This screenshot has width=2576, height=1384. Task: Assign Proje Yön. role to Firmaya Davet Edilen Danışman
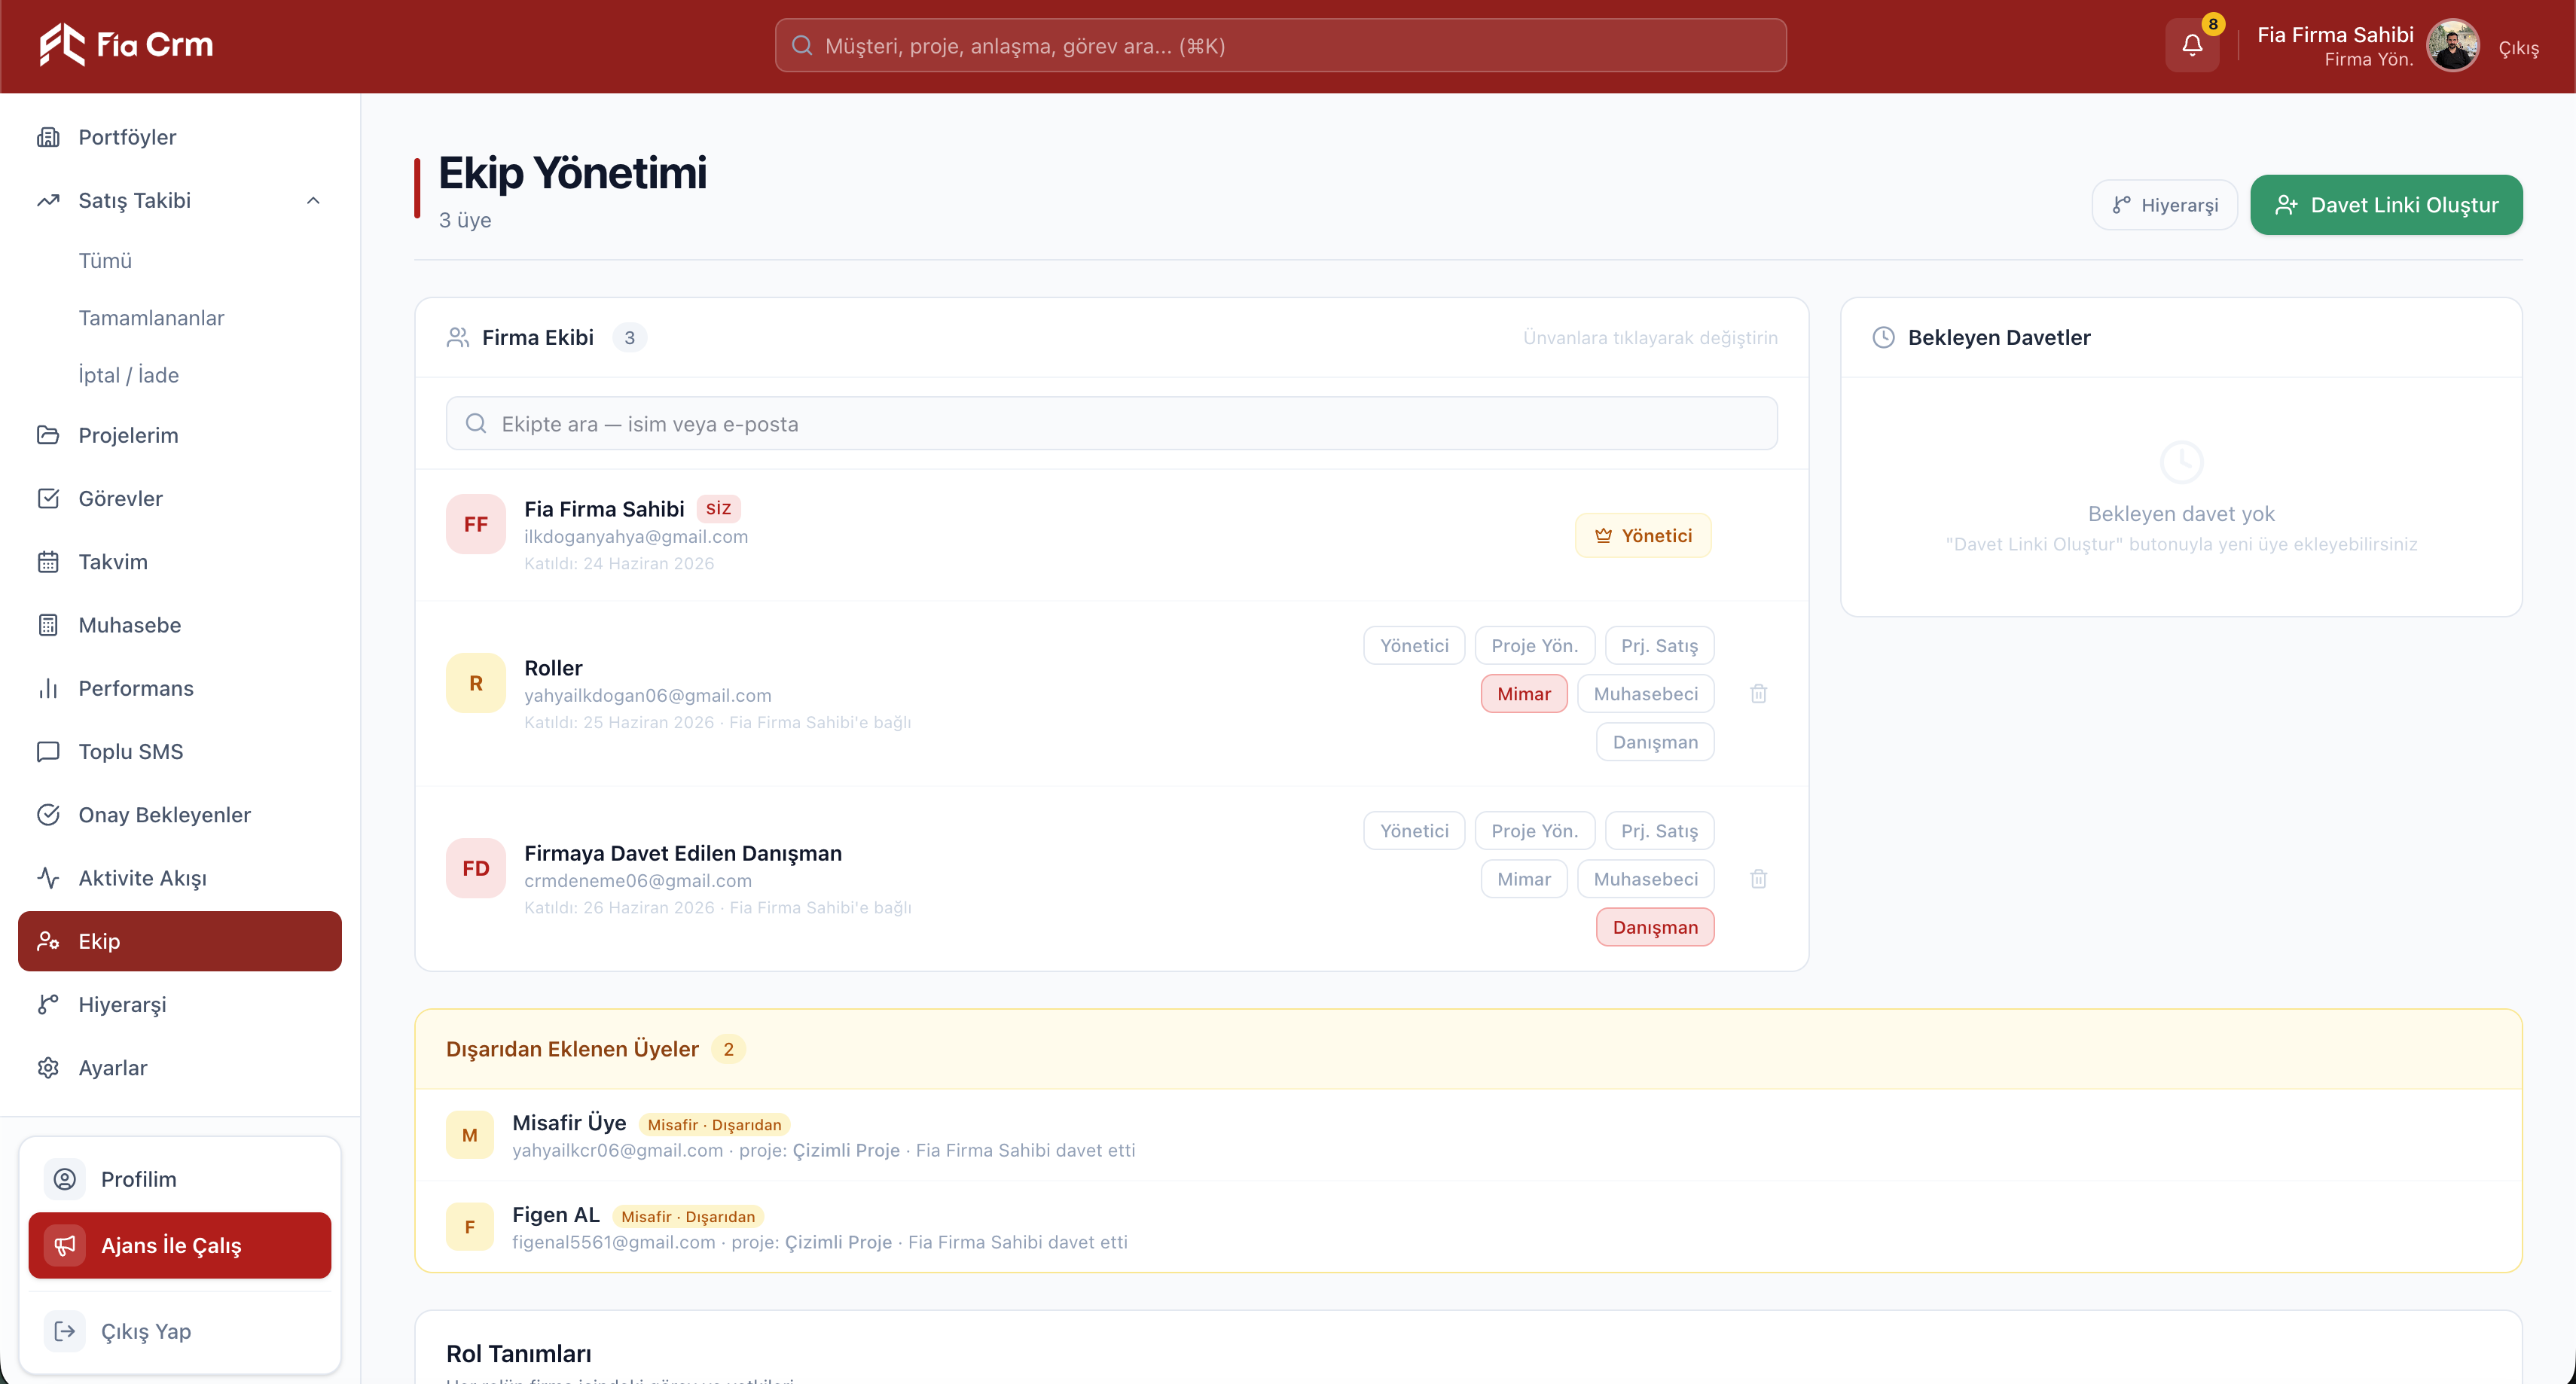click(1534, 831)
